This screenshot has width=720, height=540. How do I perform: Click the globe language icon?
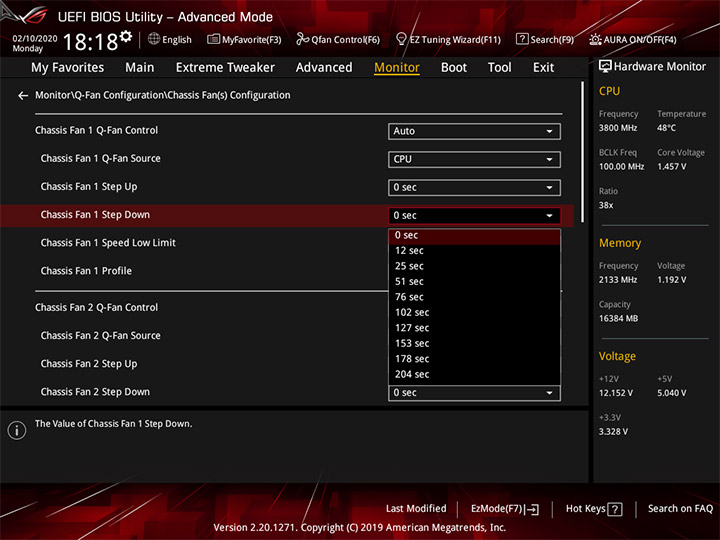(154, 39)
